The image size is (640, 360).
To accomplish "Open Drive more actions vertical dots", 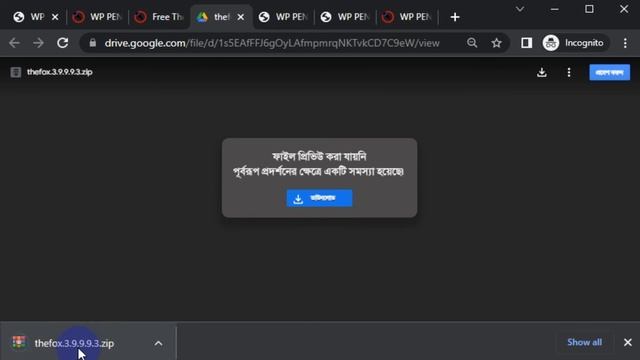I will pyautogui.click(x=569, y=72).
